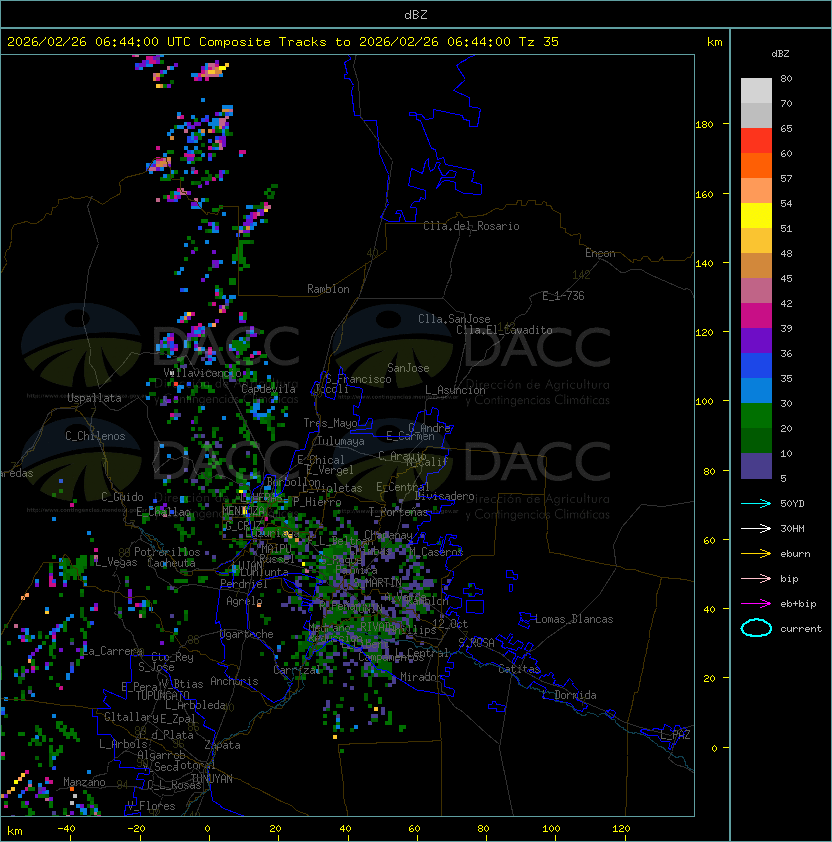832x842 pixels.
Task: Click the 'C_Chilenos' map label
Action: click(x=95, y=436)
